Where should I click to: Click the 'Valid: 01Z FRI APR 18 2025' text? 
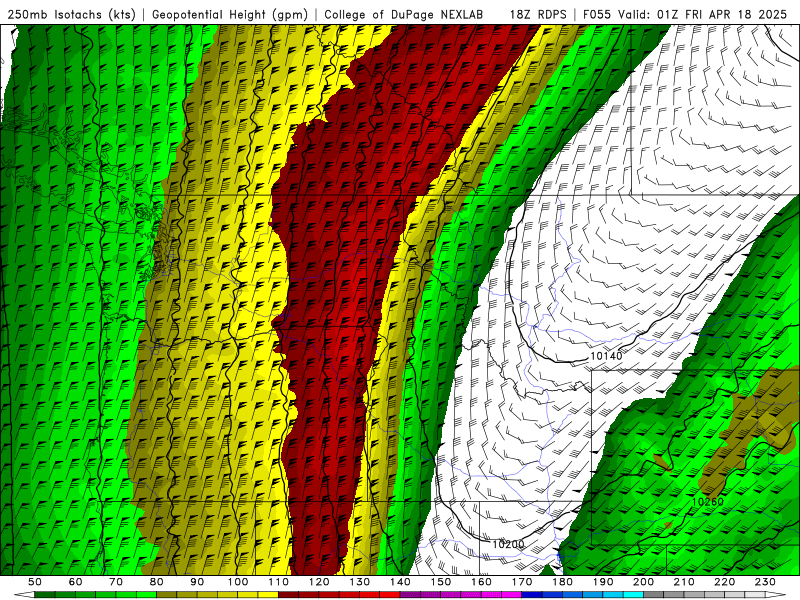(703, 15)
